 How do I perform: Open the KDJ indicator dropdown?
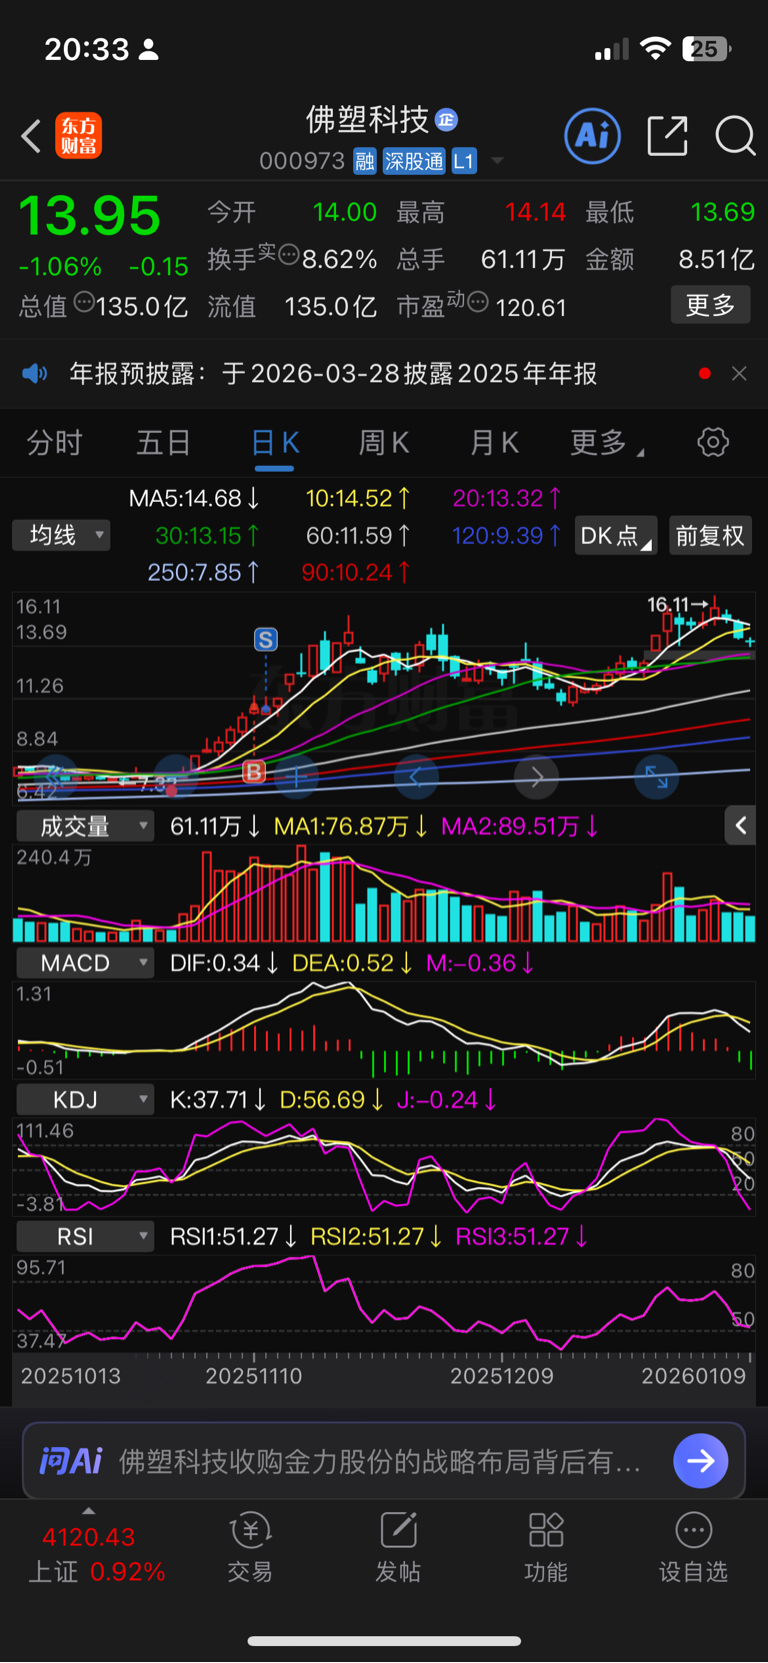pos(85,1100)
